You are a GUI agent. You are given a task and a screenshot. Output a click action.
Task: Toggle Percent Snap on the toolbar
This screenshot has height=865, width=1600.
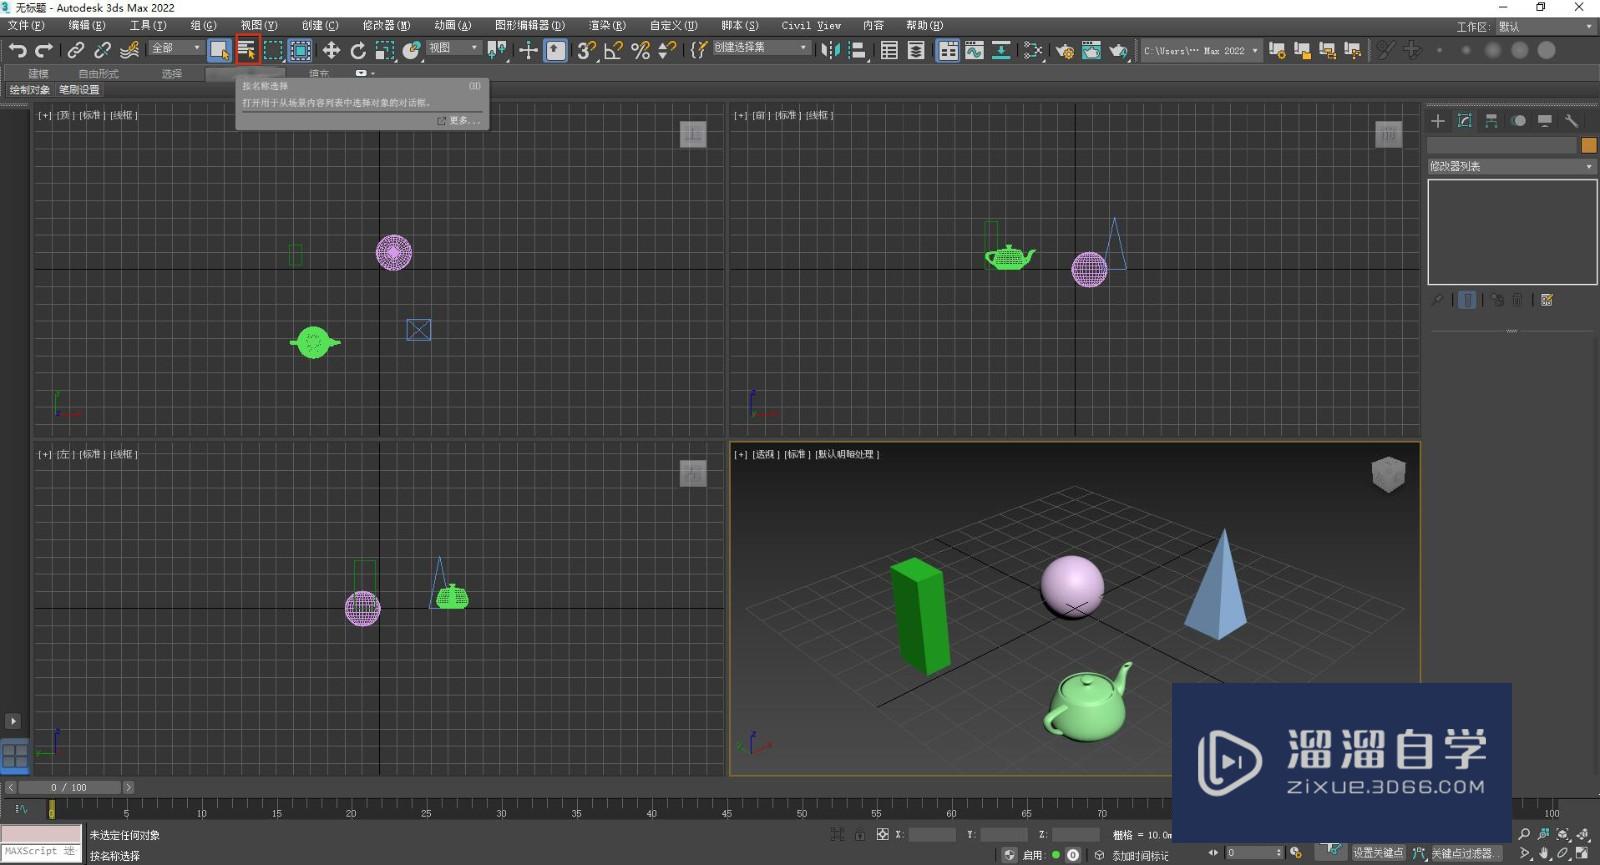[x=641, y=50]
